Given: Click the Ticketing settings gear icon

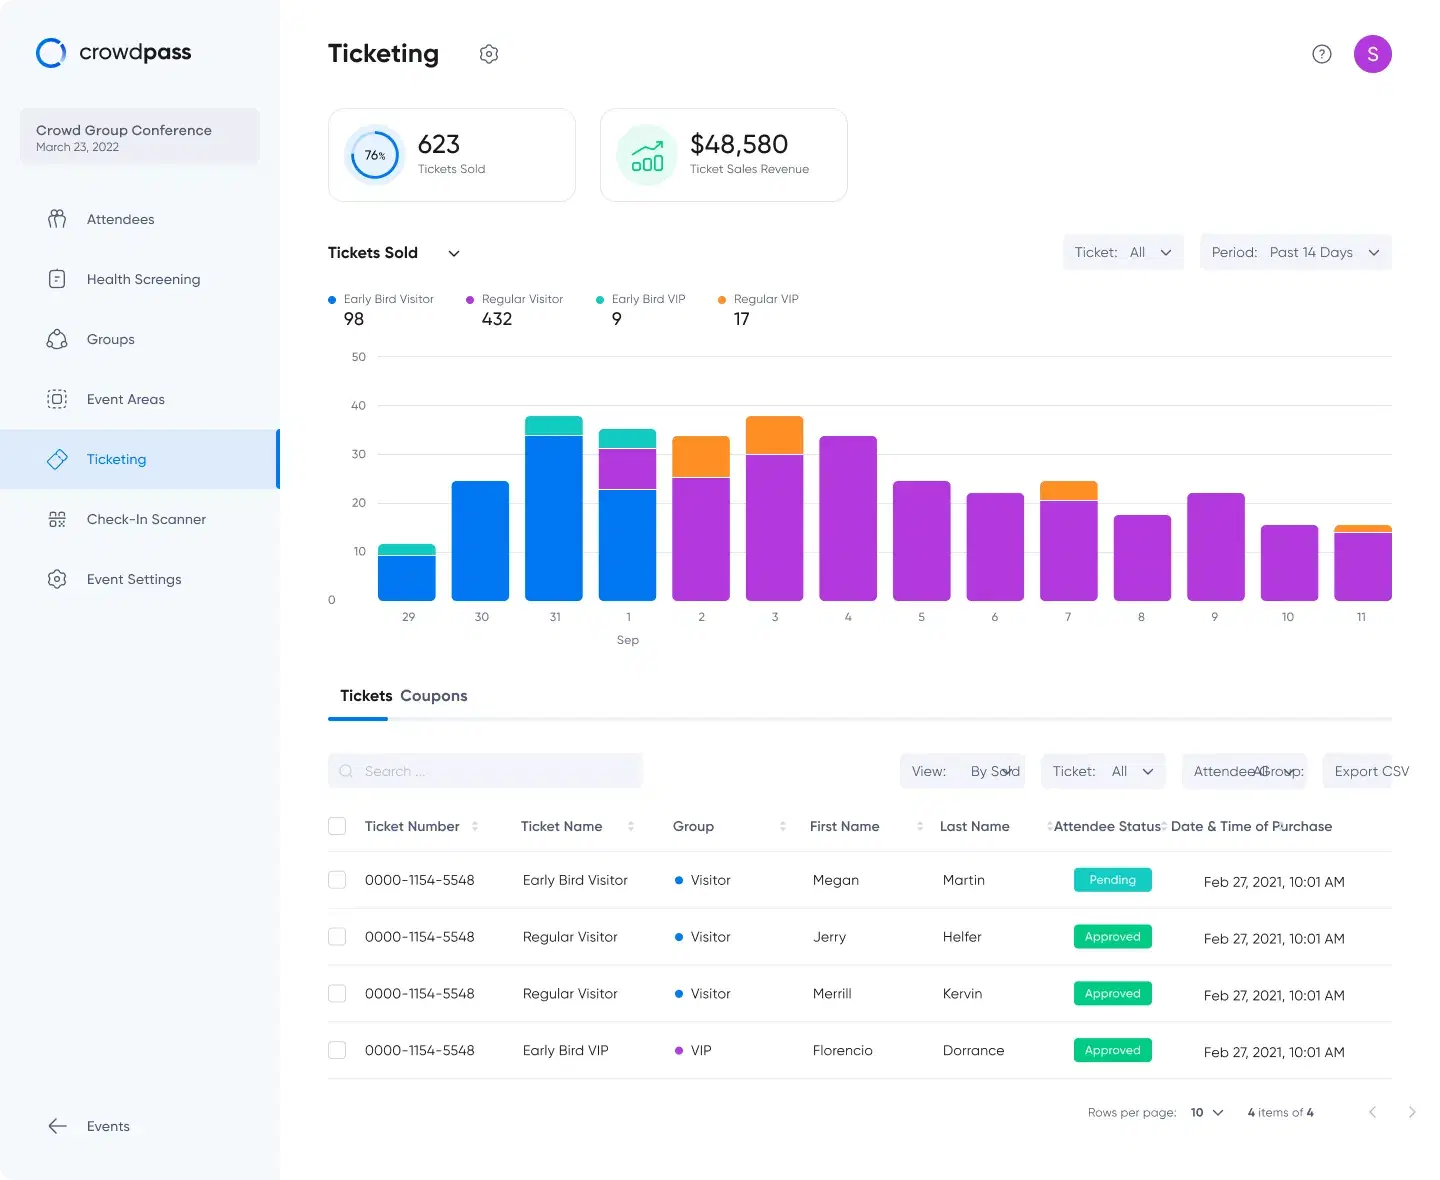Looking at the screenshot, I should coord(489,53).
